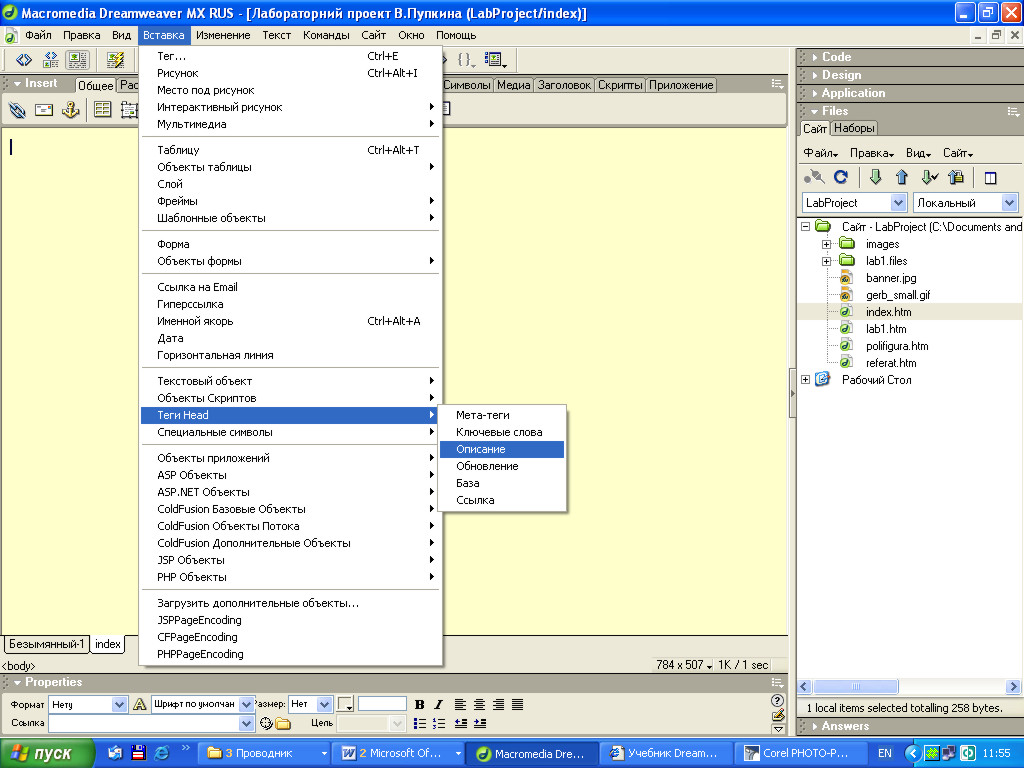Open the font dropdown Шрифт по умолчан
1024x768 pixels.
tap(246, 705)
